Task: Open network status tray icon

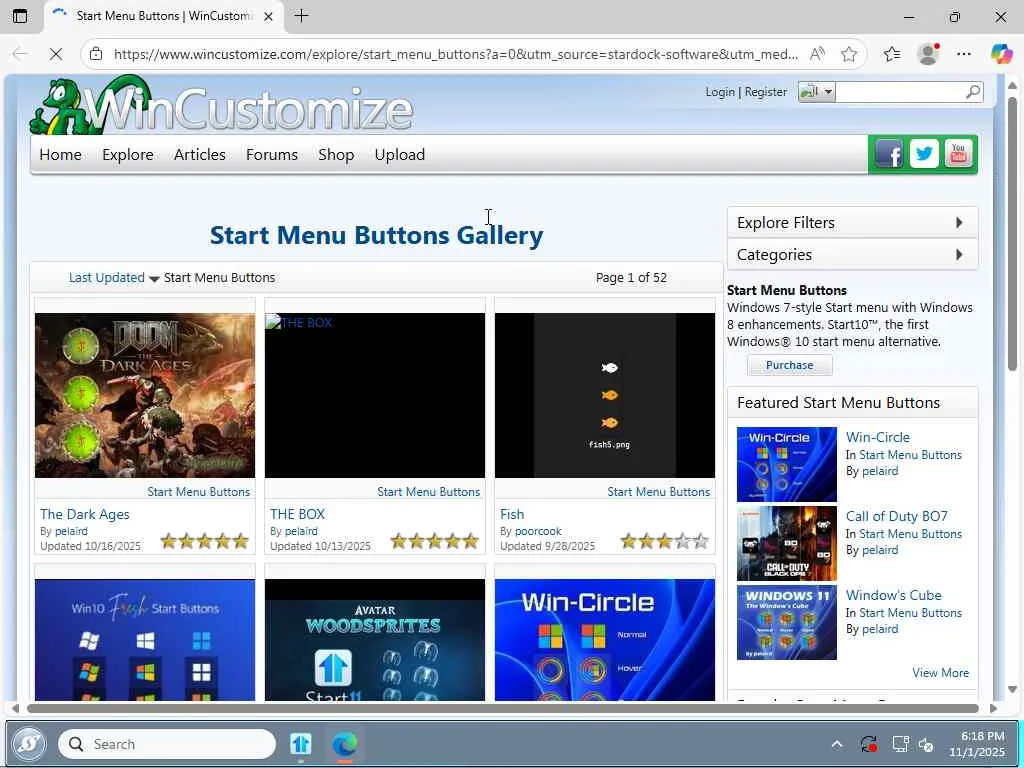Action: click(x=901, y=744)
